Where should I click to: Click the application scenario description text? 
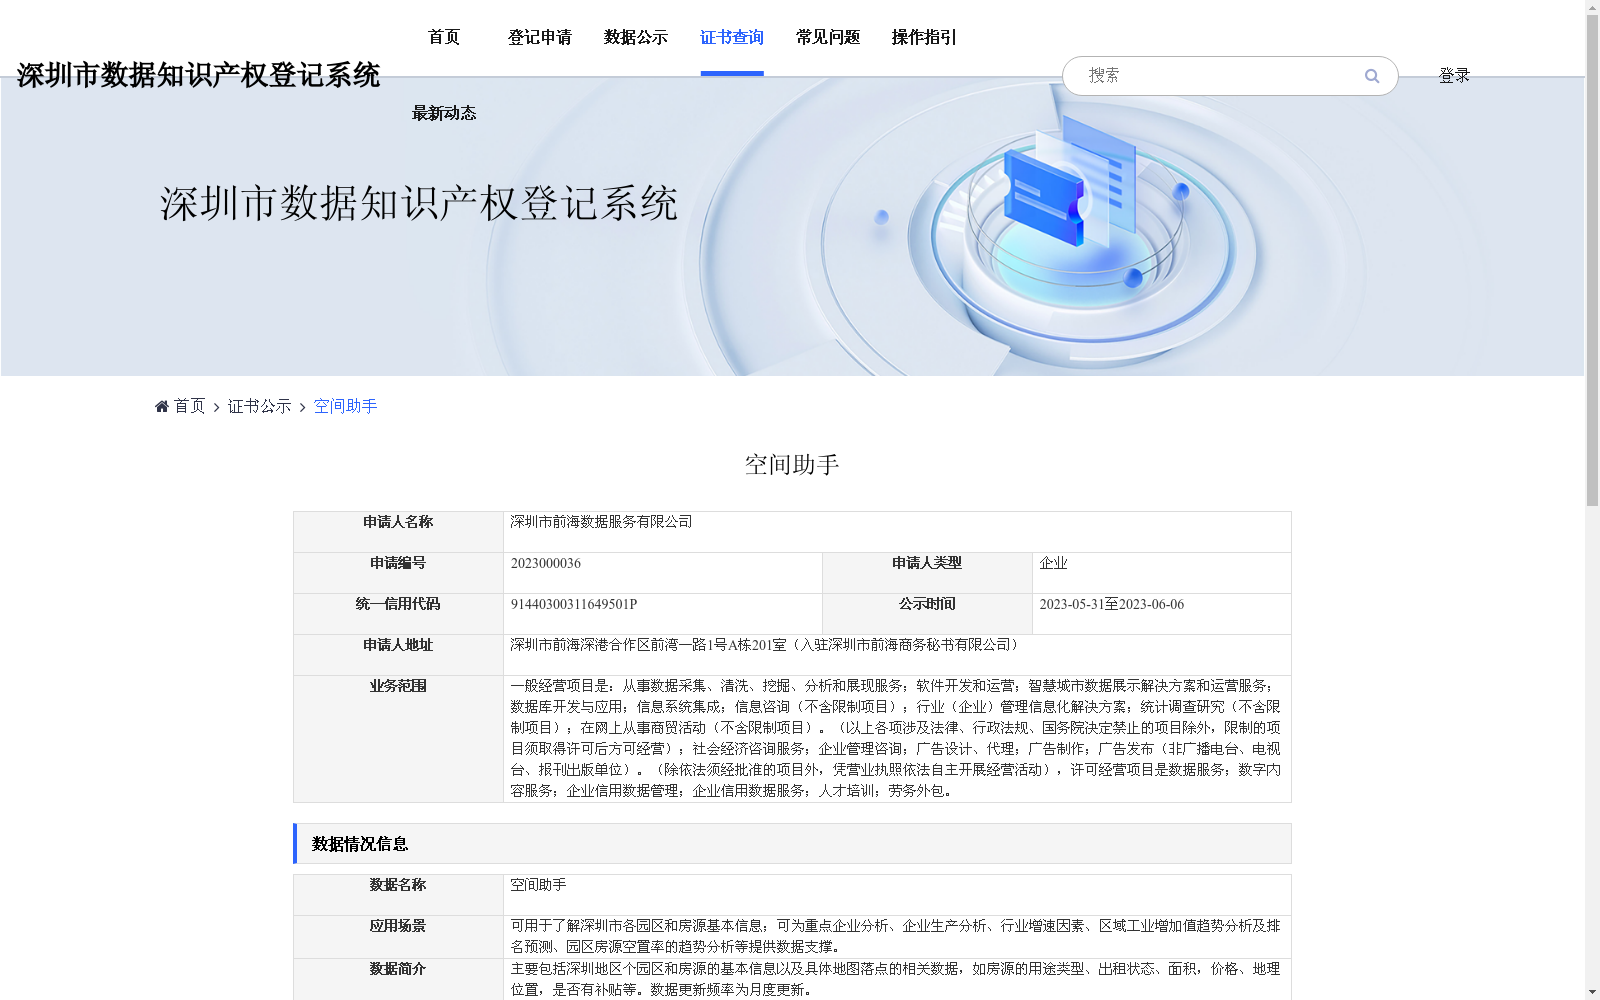tap(896, 936)
